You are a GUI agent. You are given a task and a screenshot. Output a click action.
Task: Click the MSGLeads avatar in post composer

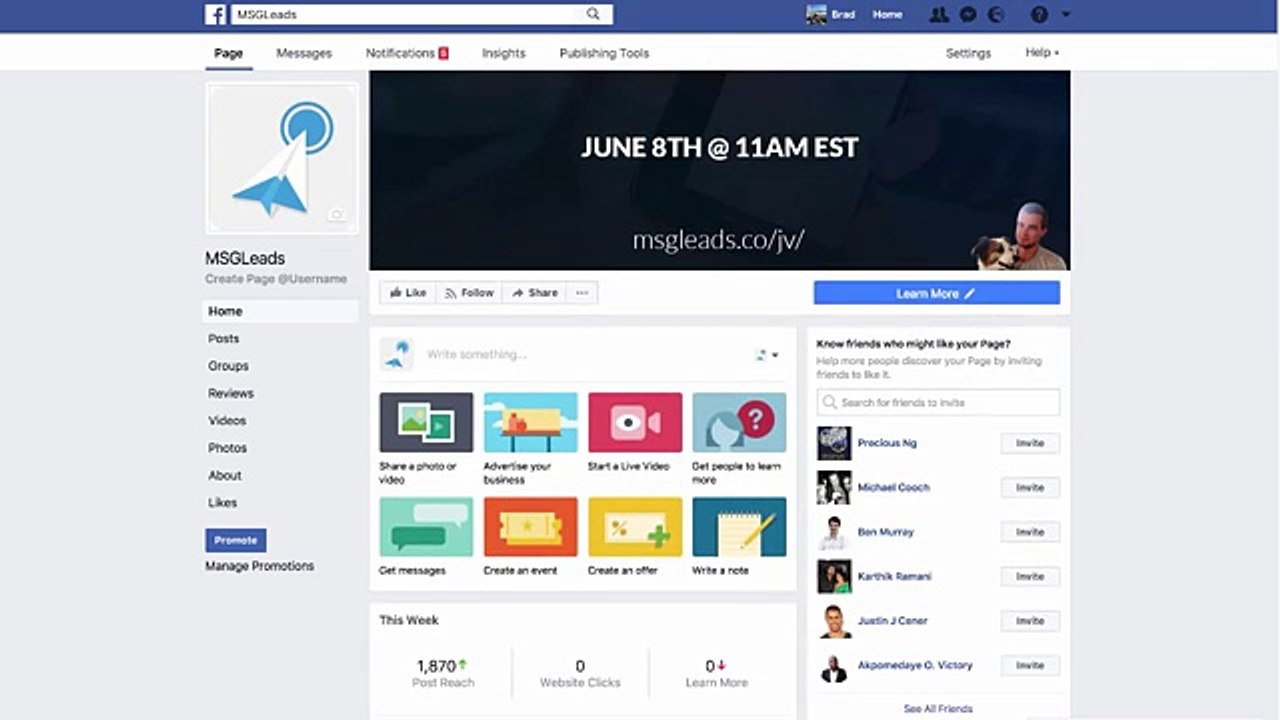[397, 354]
